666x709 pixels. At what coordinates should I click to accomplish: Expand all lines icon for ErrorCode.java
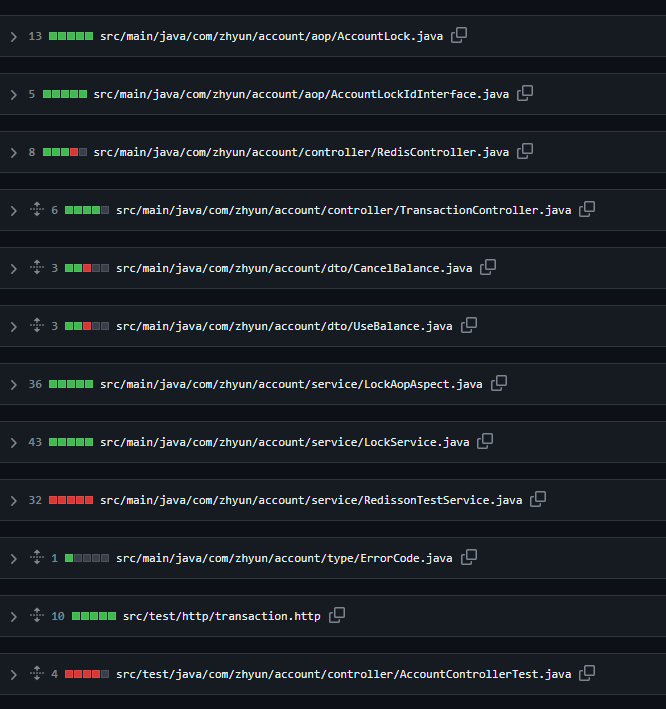(x=37, y=557)
